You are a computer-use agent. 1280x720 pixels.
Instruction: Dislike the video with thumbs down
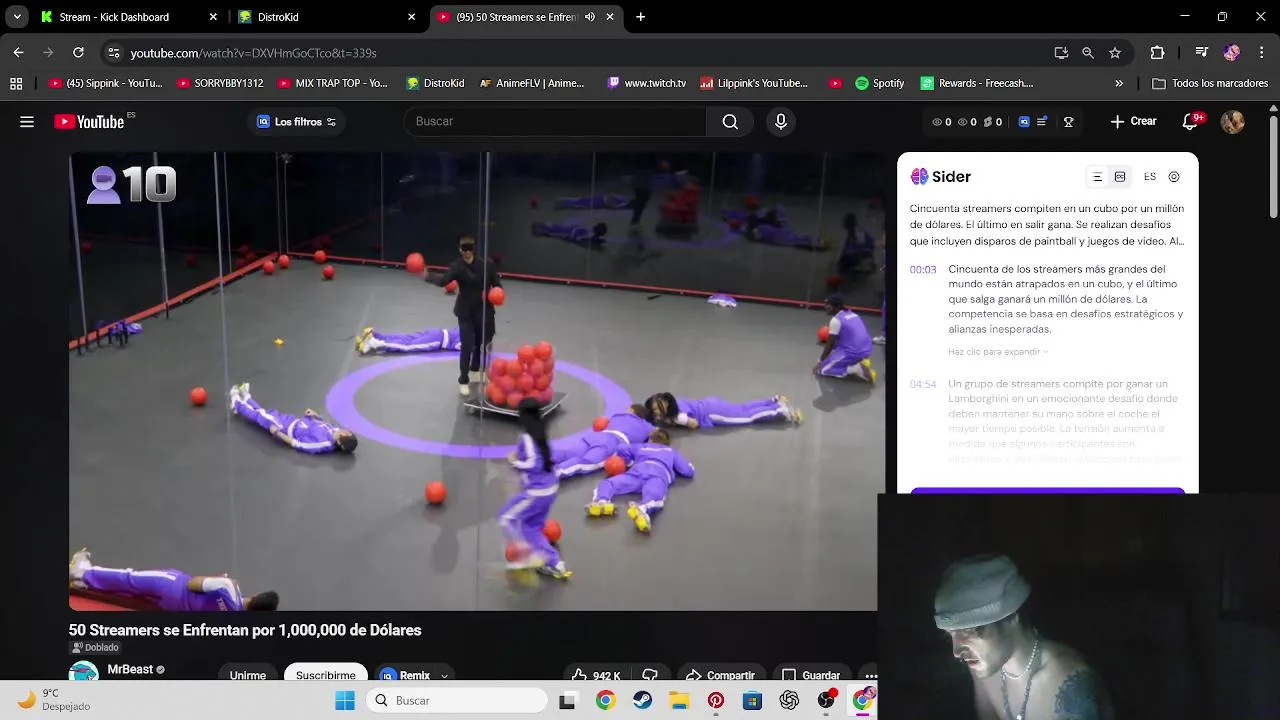pos(650,675)
